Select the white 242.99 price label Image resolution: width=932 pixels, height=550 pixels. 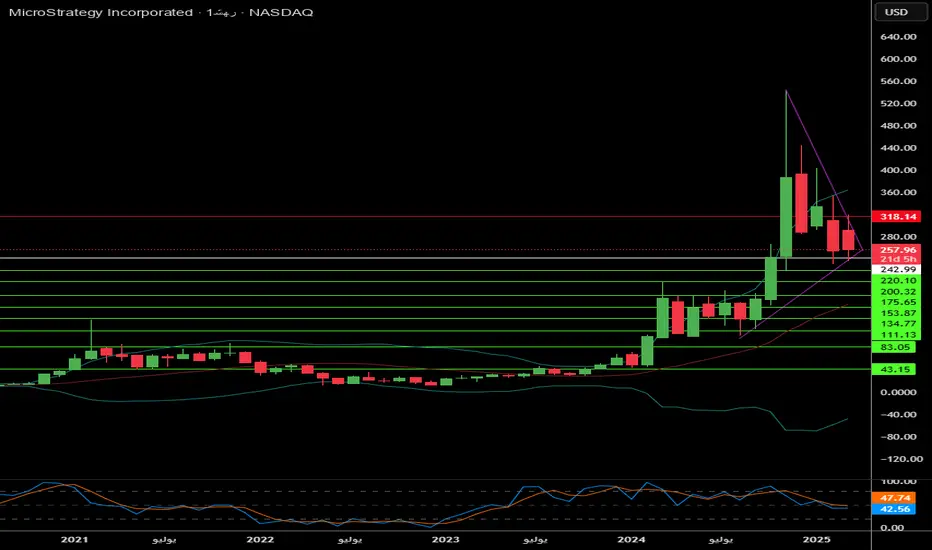[896, 269]
